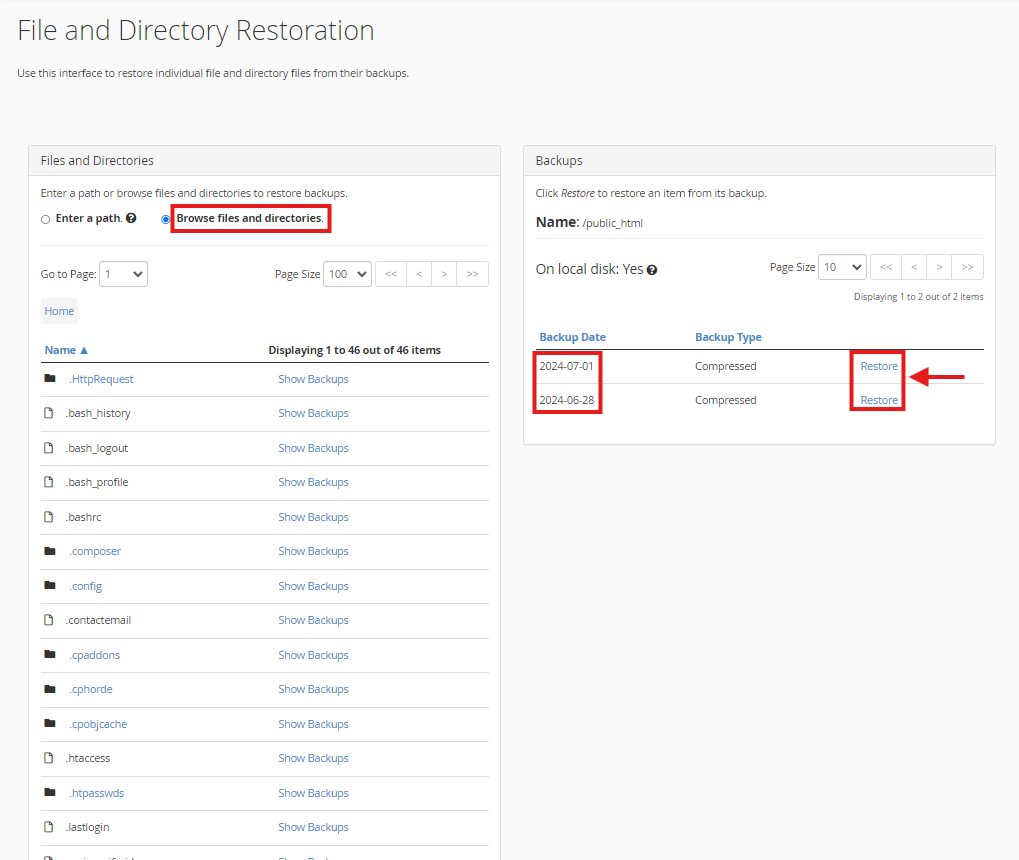This screenshot has width=1019, height=860.
Task: Click the .htaccess file name
Action: pyautogui.click(x=88, y=758)
